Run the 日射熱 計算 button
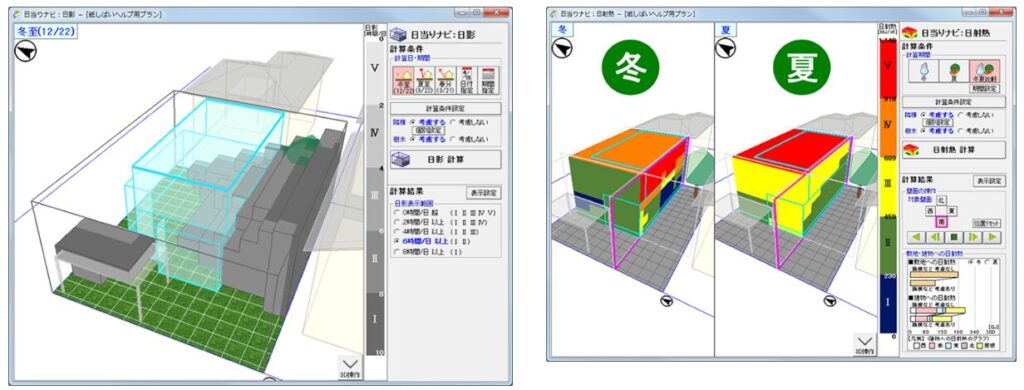The width and height of the screenshot is (1024, 390). click(x=953, y=150)
